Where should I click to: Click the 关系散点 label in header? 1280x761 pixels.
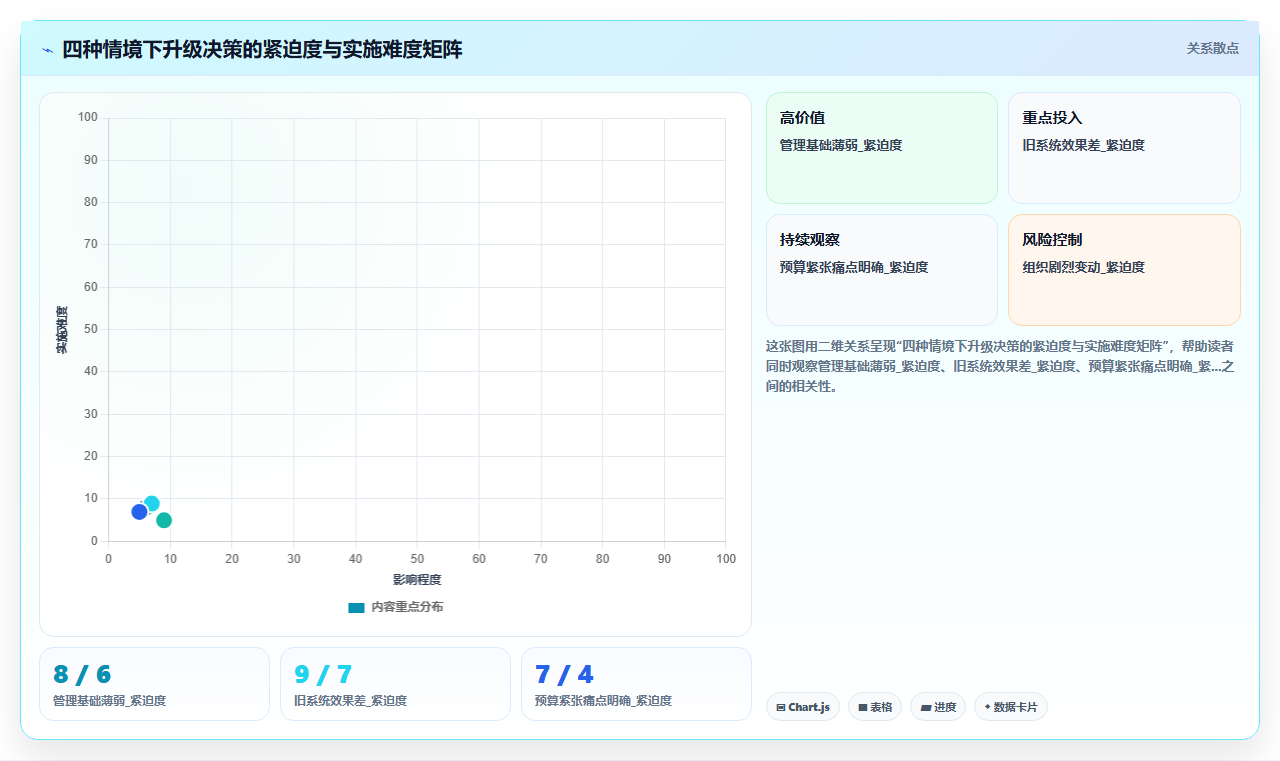point(1212,48)
